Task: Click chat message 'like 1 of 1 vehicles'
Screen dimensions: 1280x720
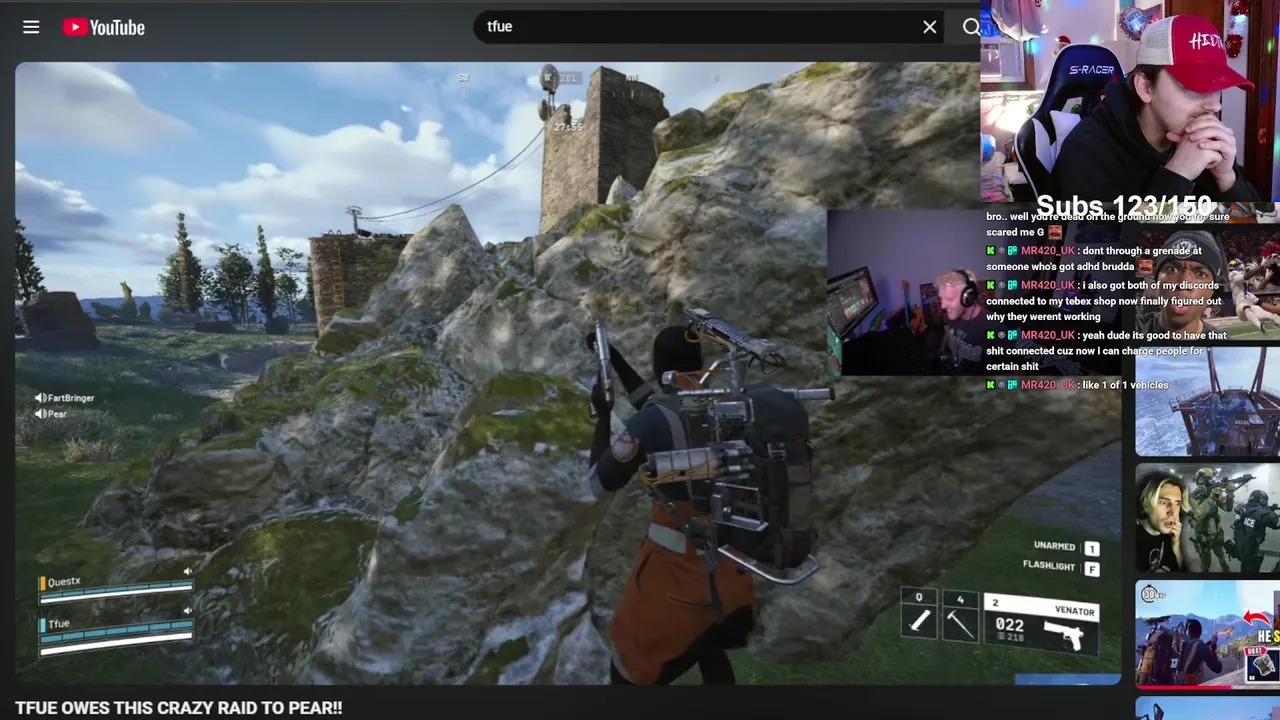Action: 1125,385
